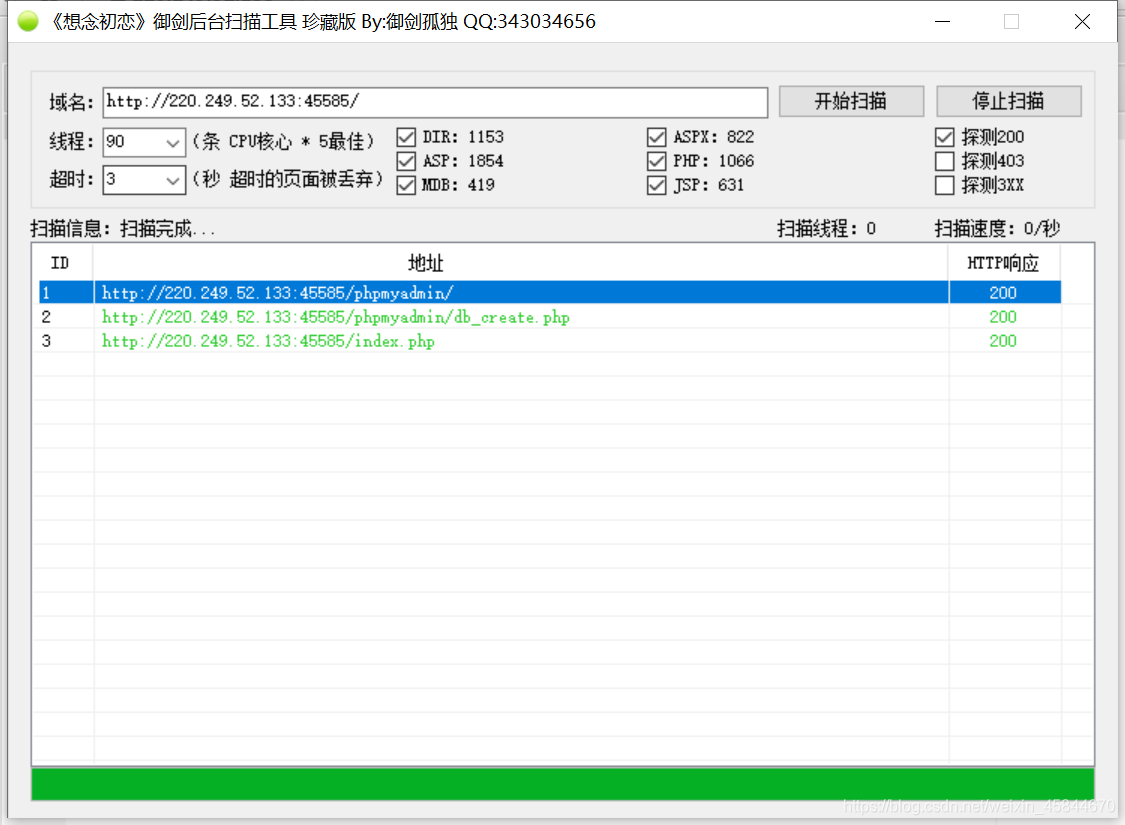1125x825 pixels.
Task: Uncheck the ASP dictionary checkbox
Action: click(x=406, y=161)
